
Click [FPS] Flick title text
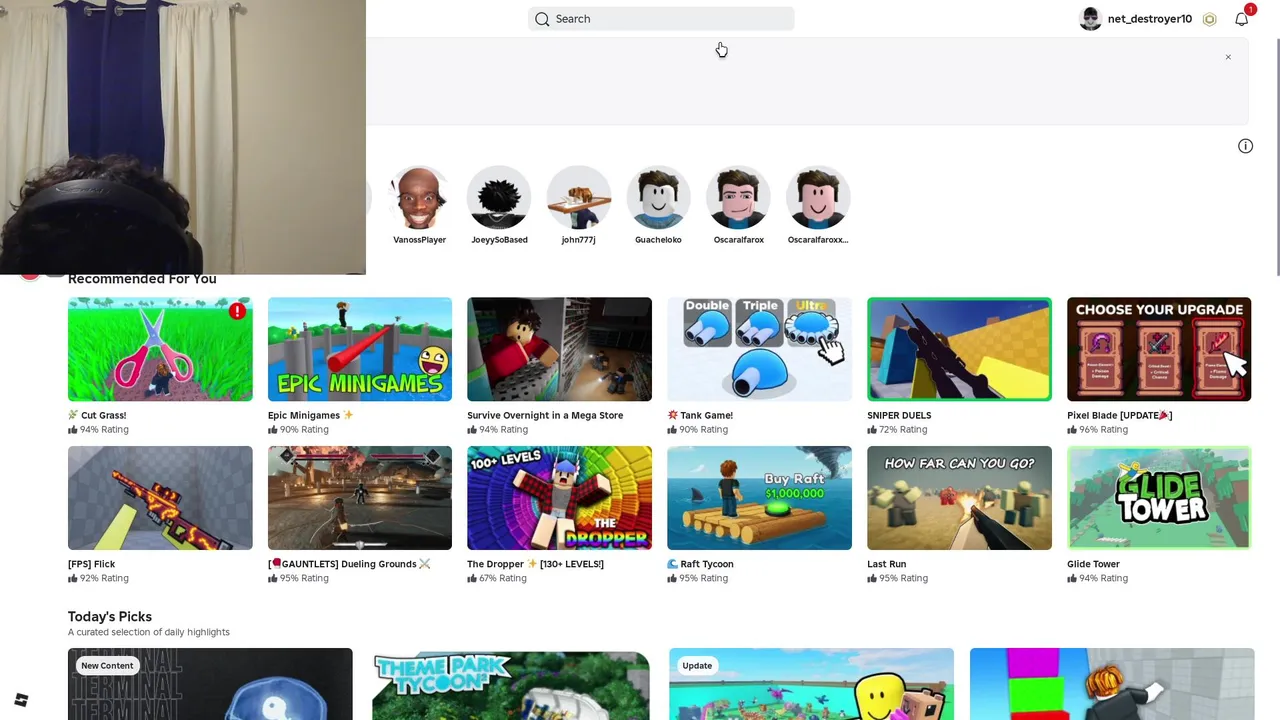tap(91, 564)
